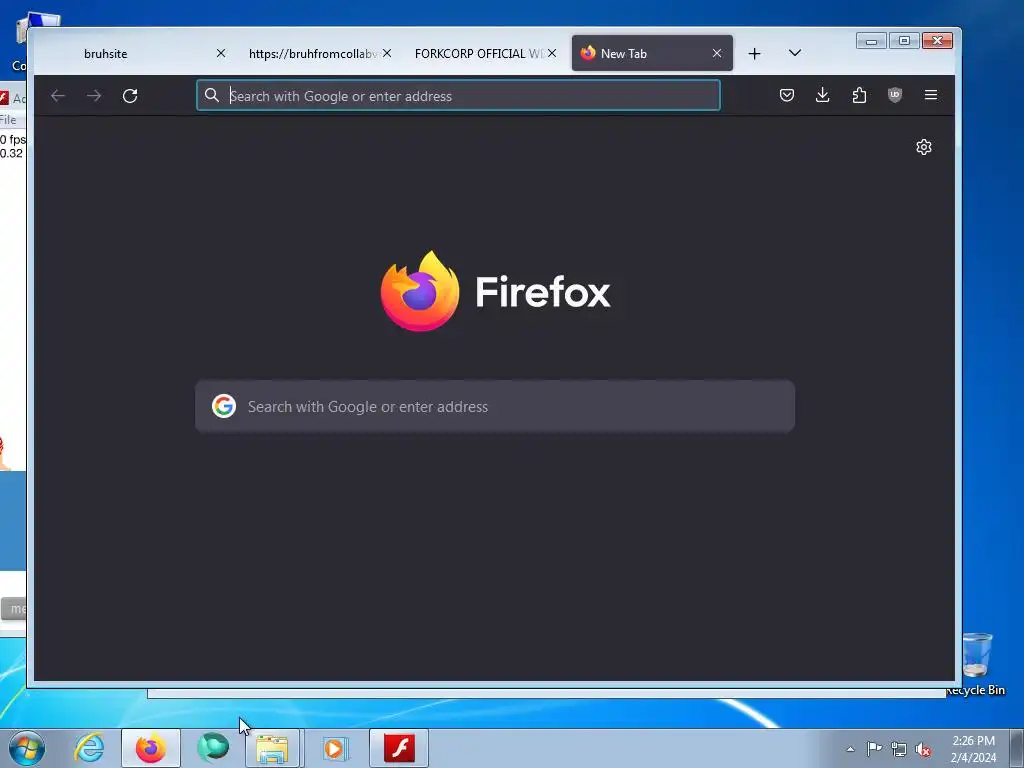Go back one page
Image resolution: width=1024 pixels, height=768 pixels.
click(x=58, y=96)
